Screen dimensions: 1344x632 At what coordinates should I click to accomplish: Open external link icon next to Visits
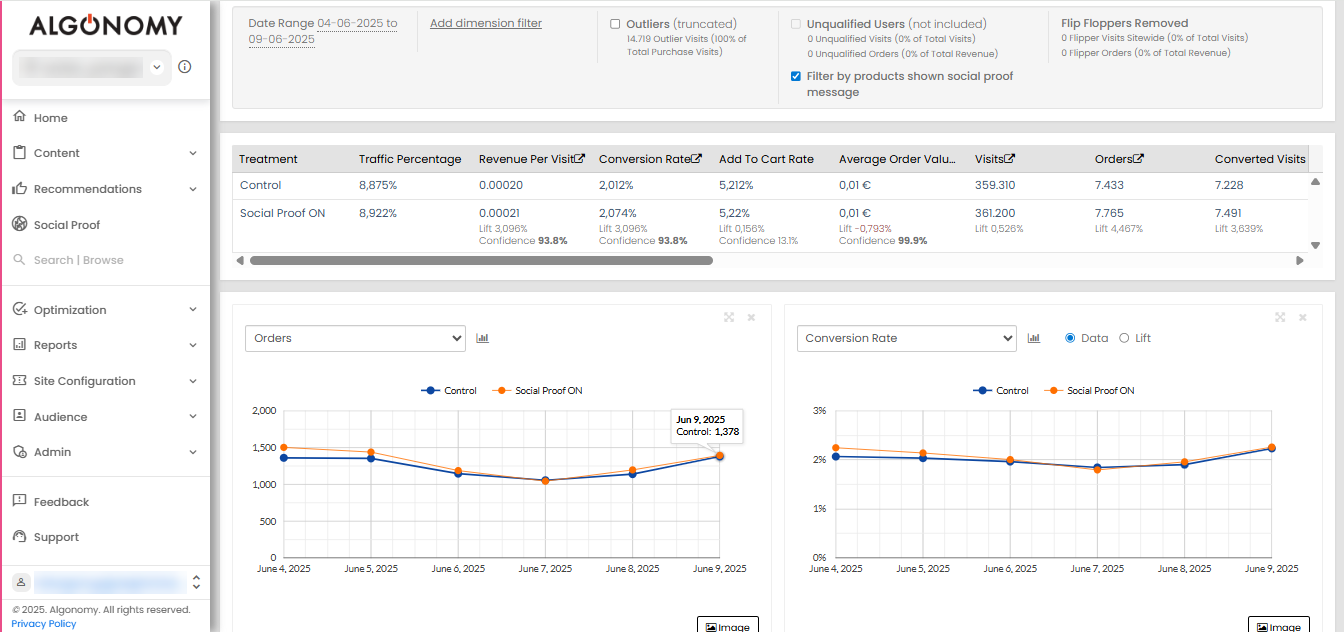coord(1010,159)
